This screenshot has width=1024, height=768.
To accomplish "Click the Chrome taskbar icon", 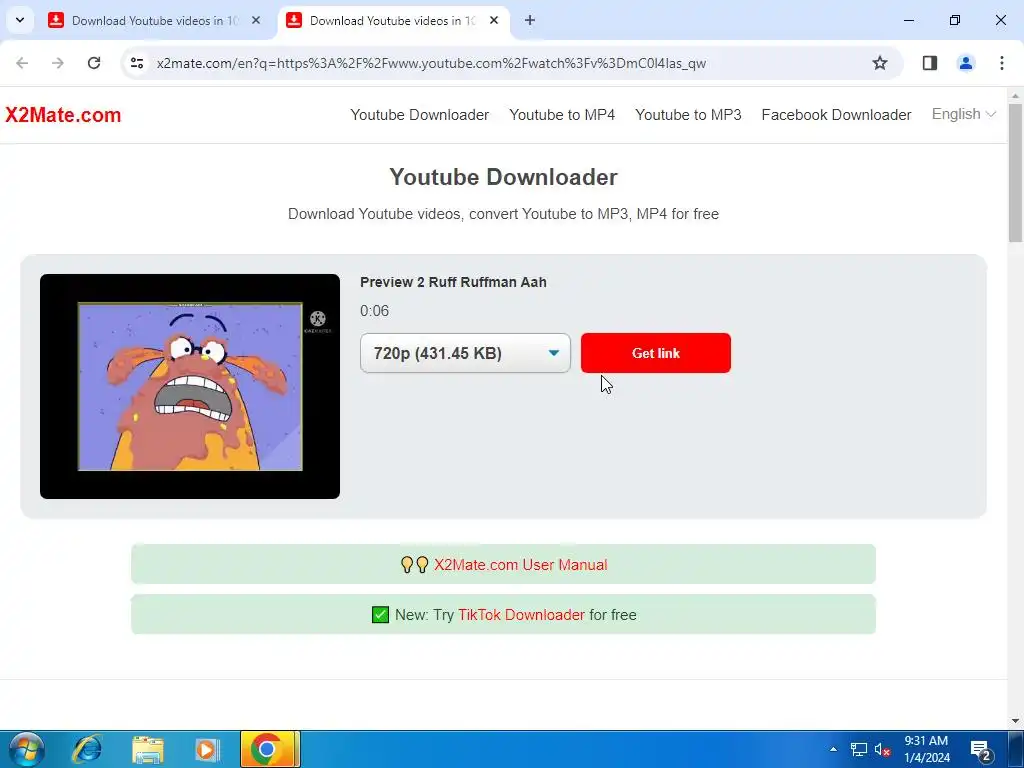I will [x=269, y=749].
